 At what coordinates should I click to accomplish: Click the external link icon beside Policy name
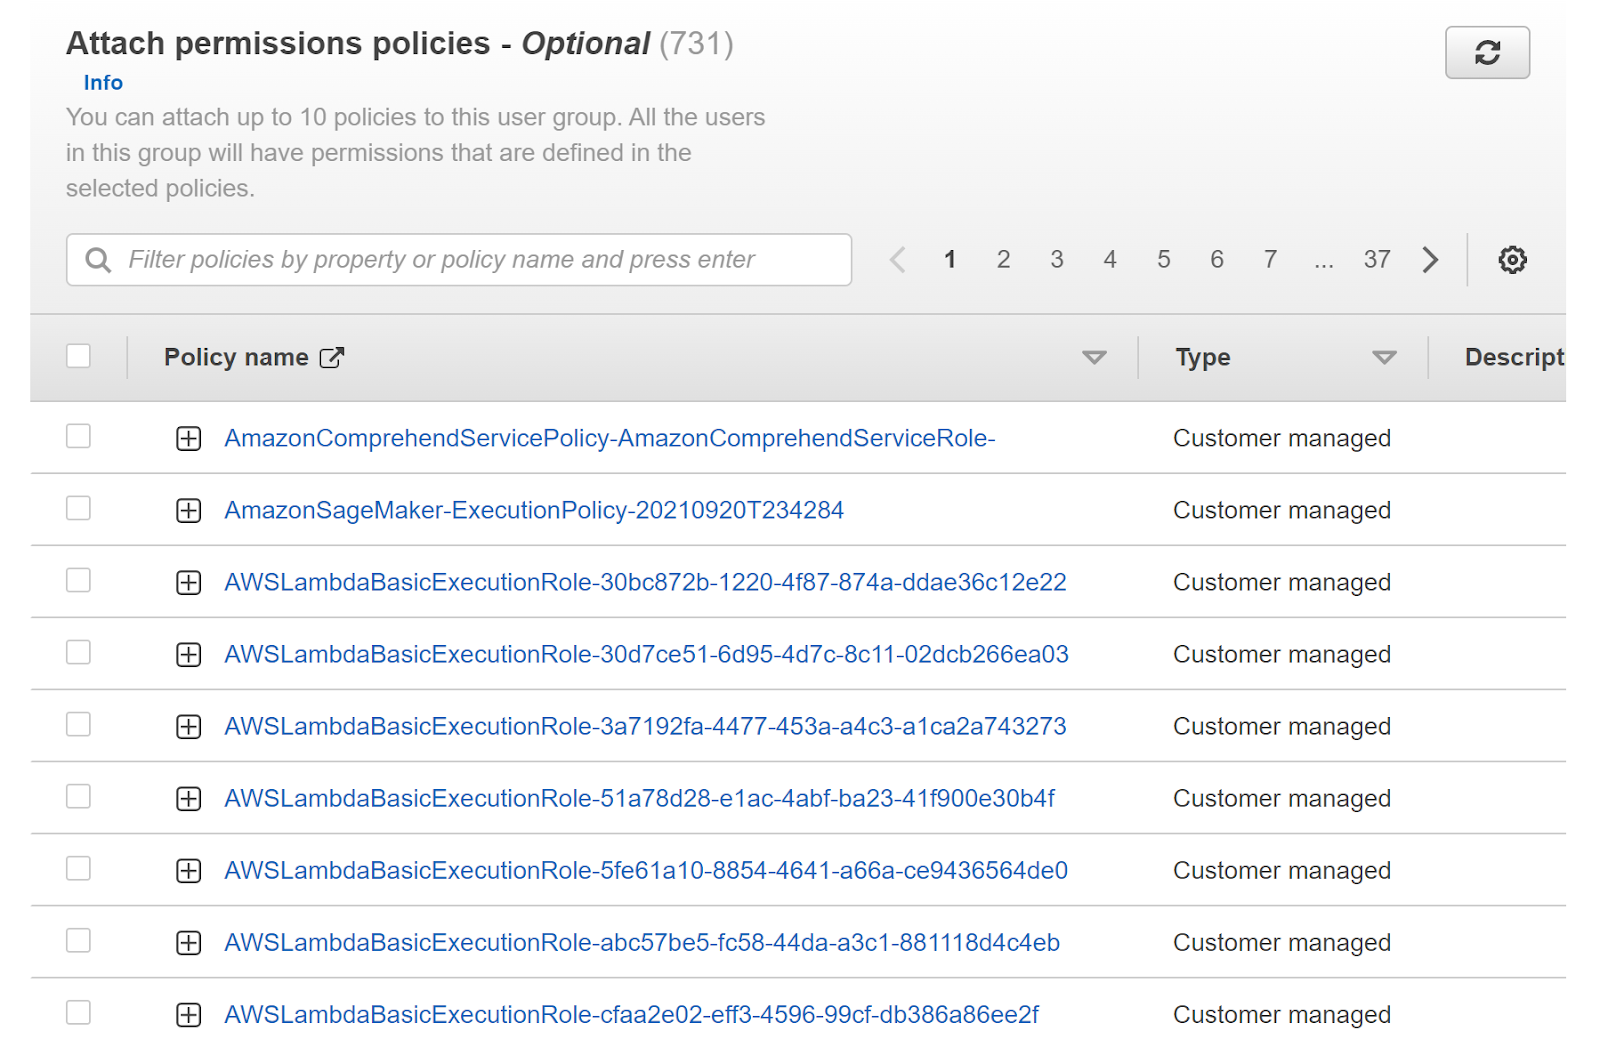tap(332, 358)
